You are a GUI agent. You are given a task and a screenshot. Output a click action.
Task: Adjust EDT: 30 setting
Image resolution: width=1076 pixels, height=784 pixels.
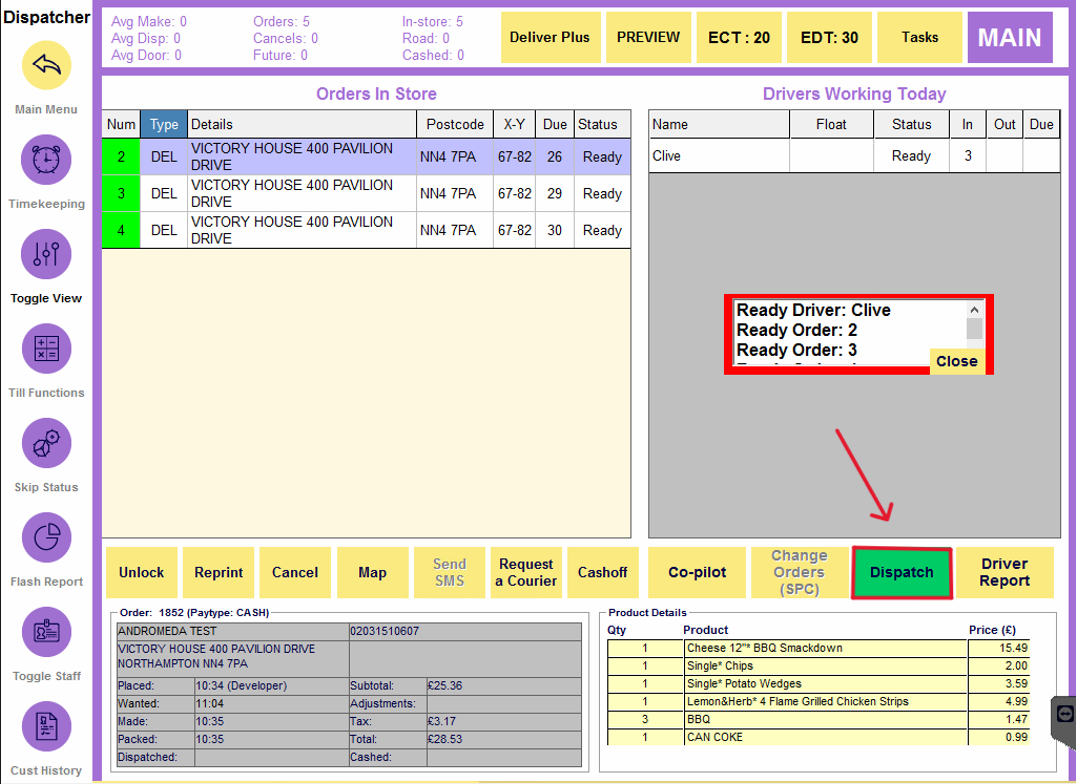(x=829, y=37)
